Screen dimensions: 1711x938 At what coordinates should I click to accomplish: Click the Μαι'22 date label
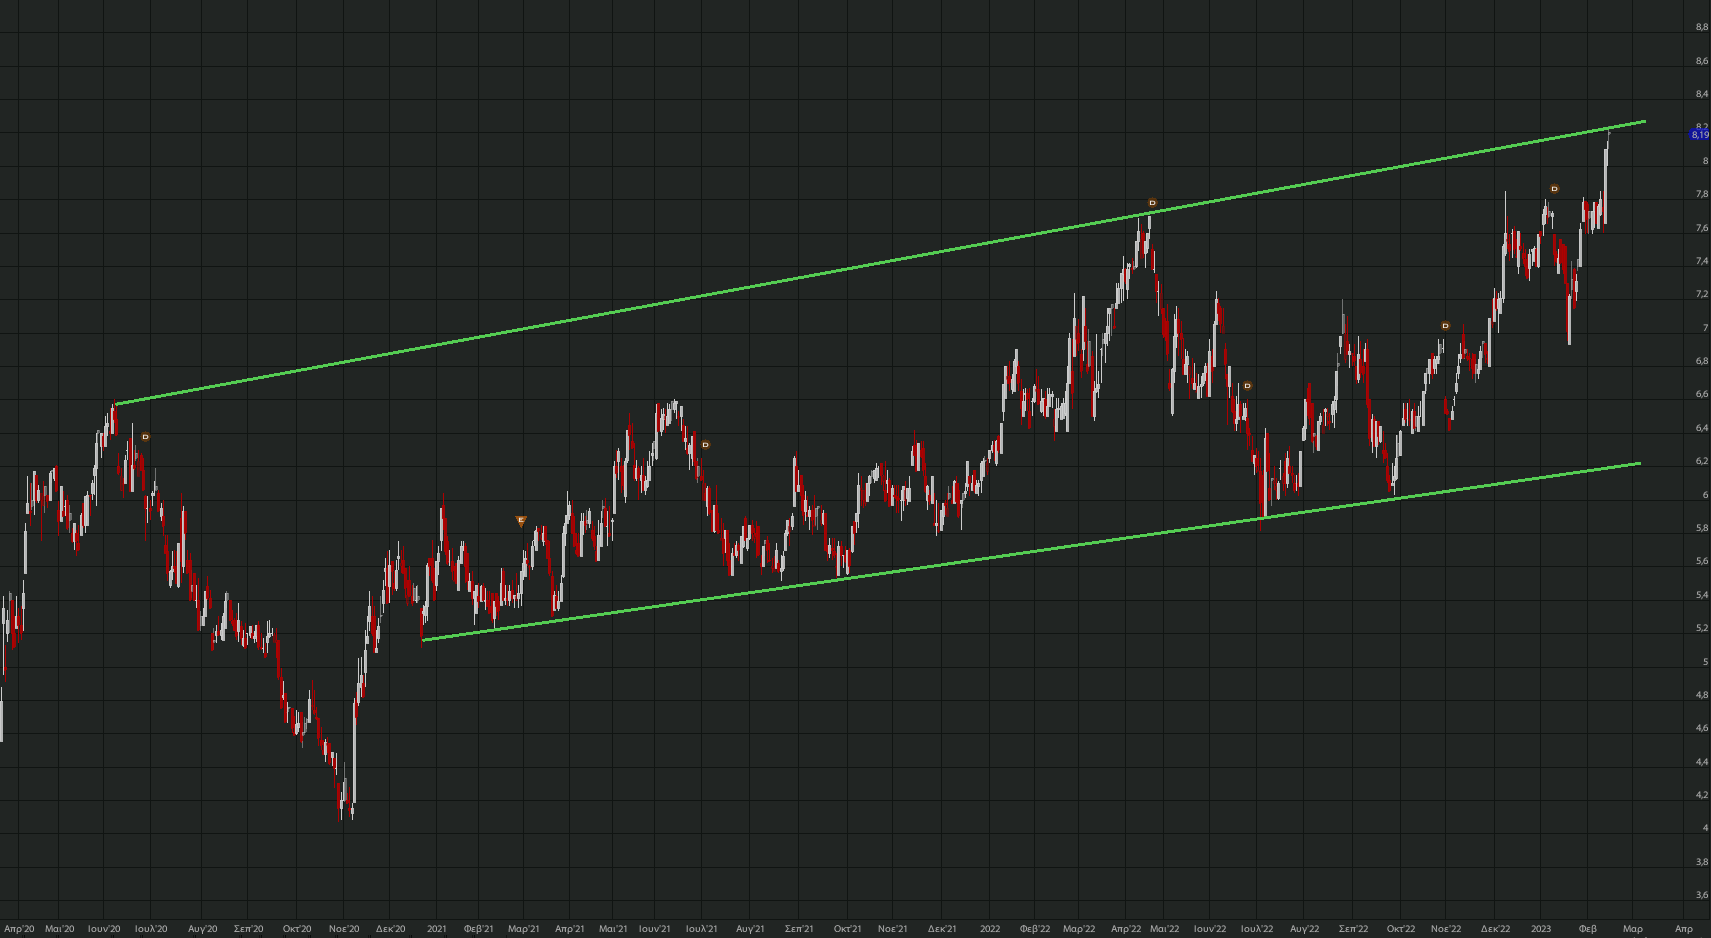click(x=1165, y=929)
